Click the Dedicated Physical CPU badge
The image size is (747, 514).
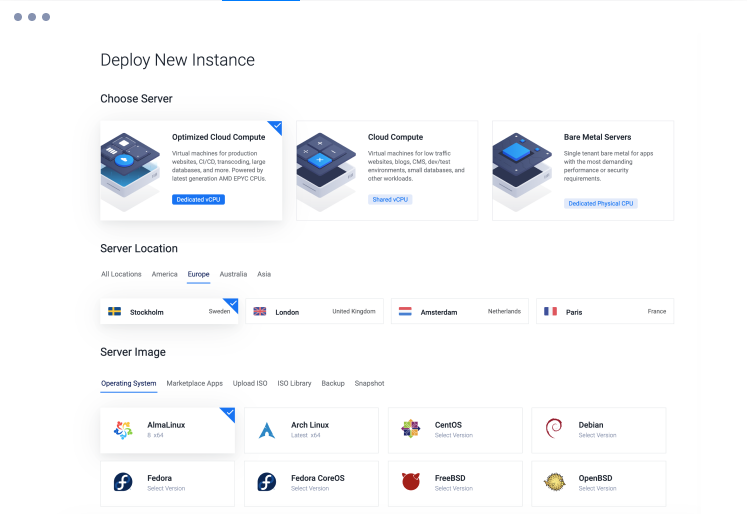coord(601,203)
